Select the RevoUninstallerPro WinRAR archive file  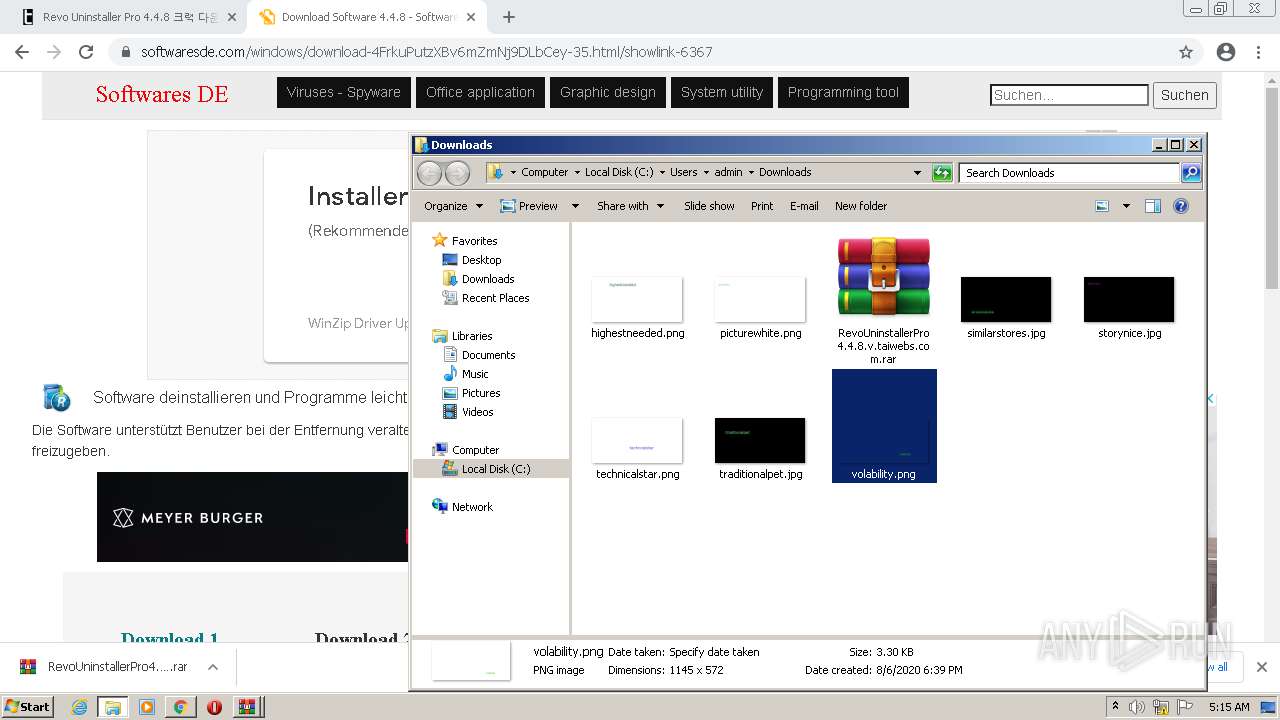884,300
